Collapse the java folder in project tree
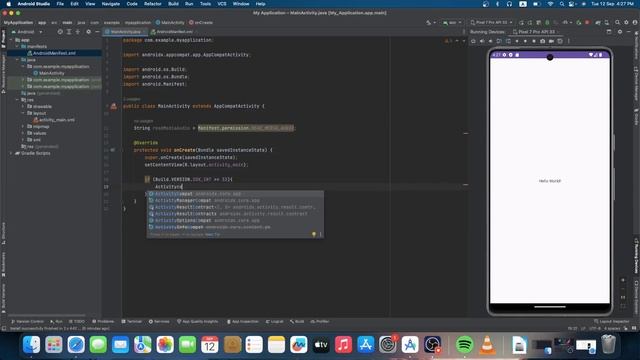Image resolution: width=640 pixels, height=360 pixels. 18,60
